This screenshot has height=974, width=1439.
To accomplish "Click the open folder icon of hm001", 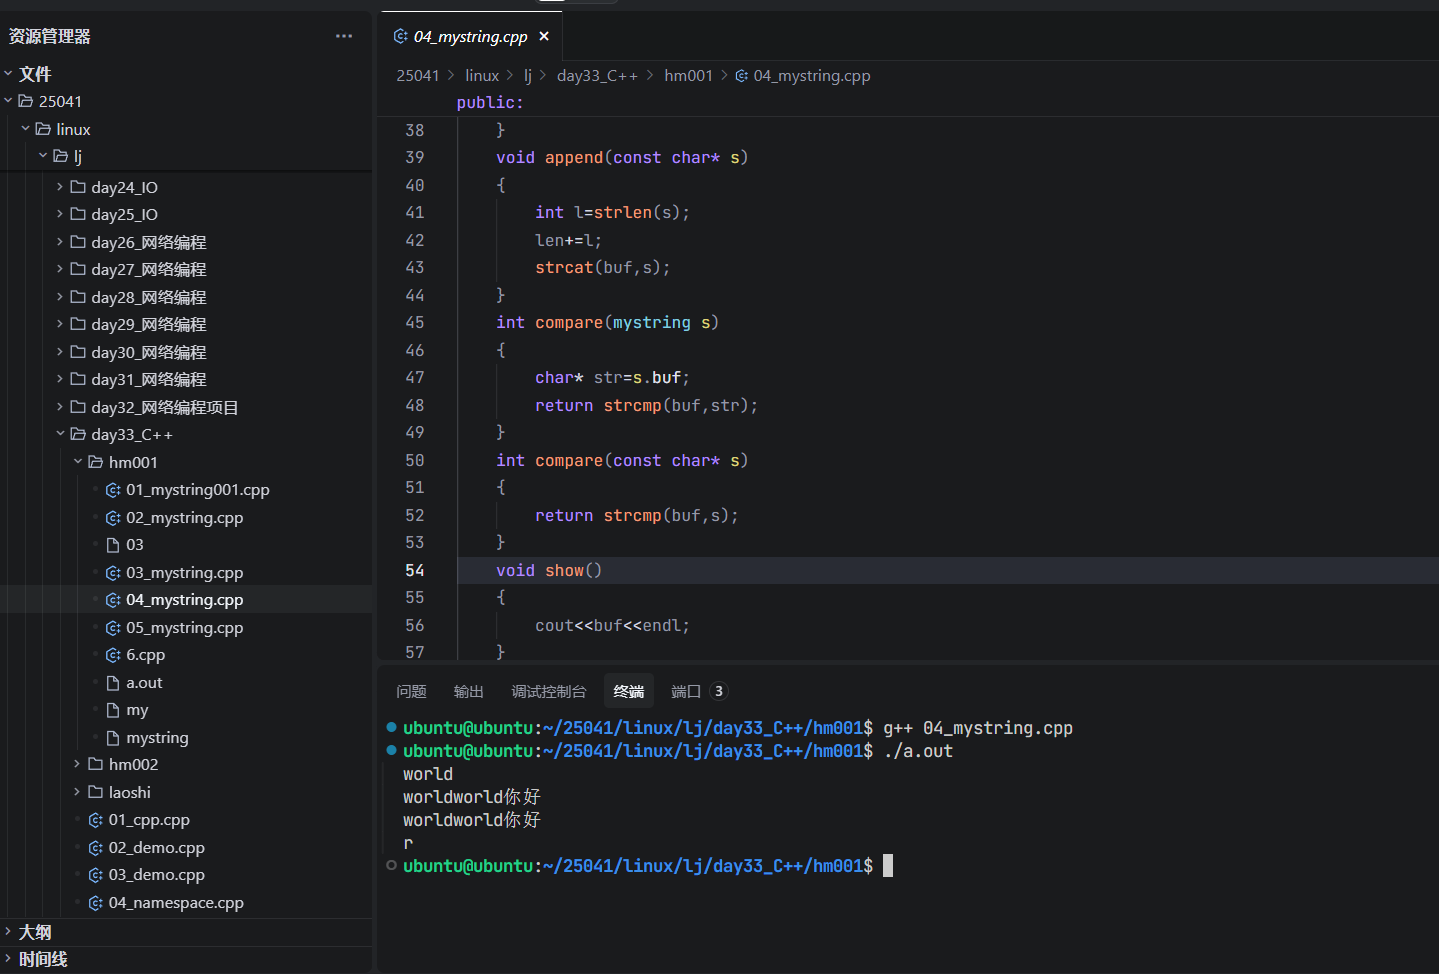I will (96, 462).
